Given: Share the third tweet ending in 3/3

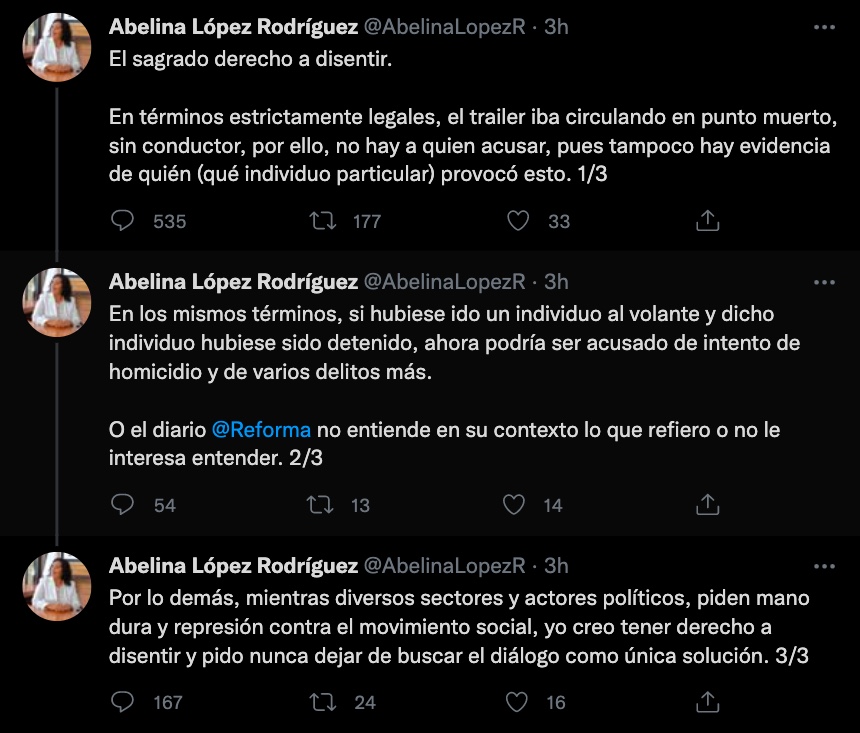Looking at the screenshot, I should [x=707, y=702].
